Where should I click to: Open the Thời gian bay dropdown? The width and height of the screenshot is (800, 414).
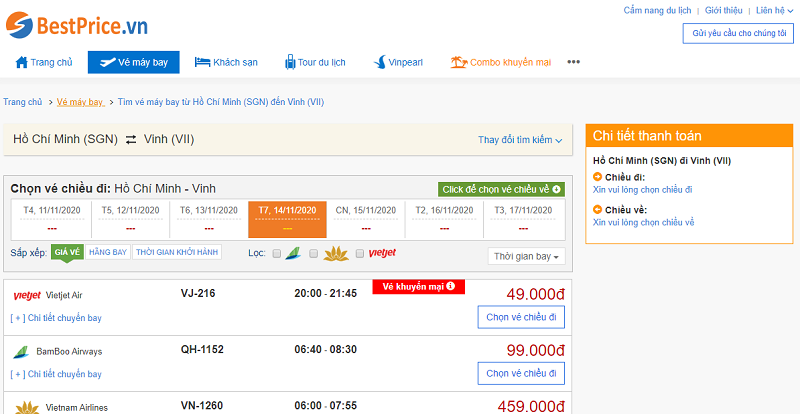pos(526,256)
